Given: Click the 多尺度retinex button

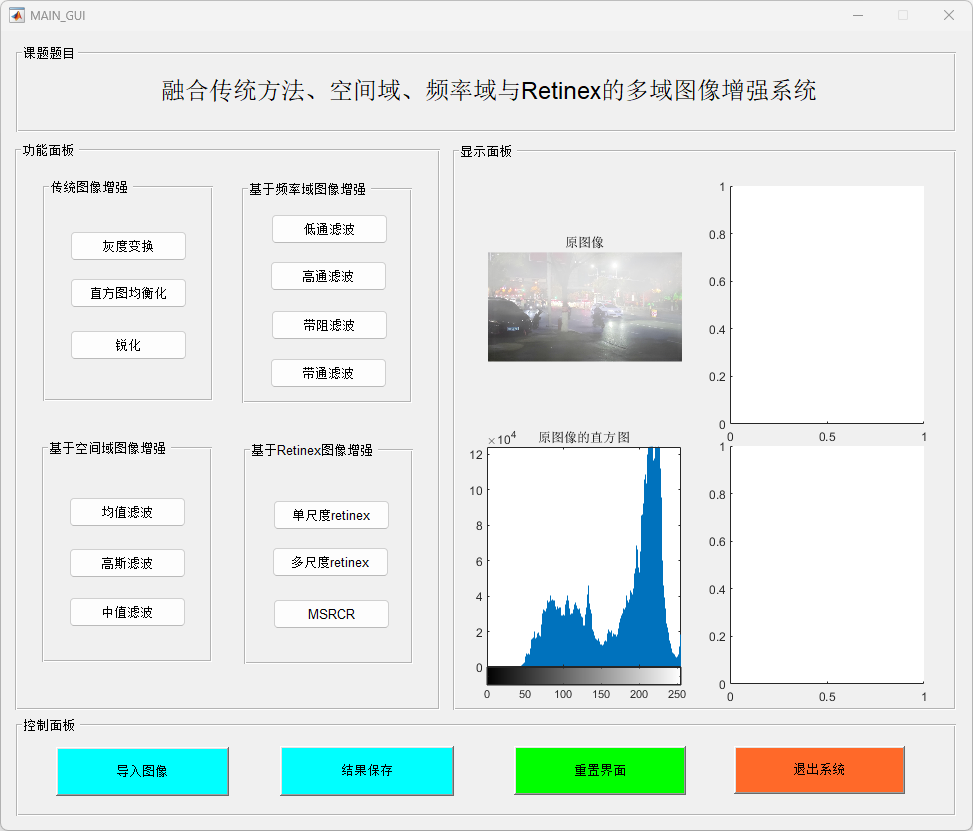Looking at the screenshot, I should point(330,563).
